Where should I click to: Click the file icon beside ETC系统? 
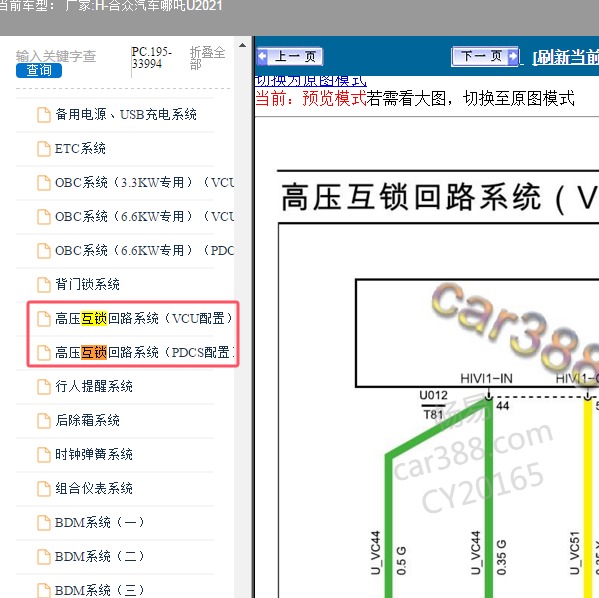[44, 149]
